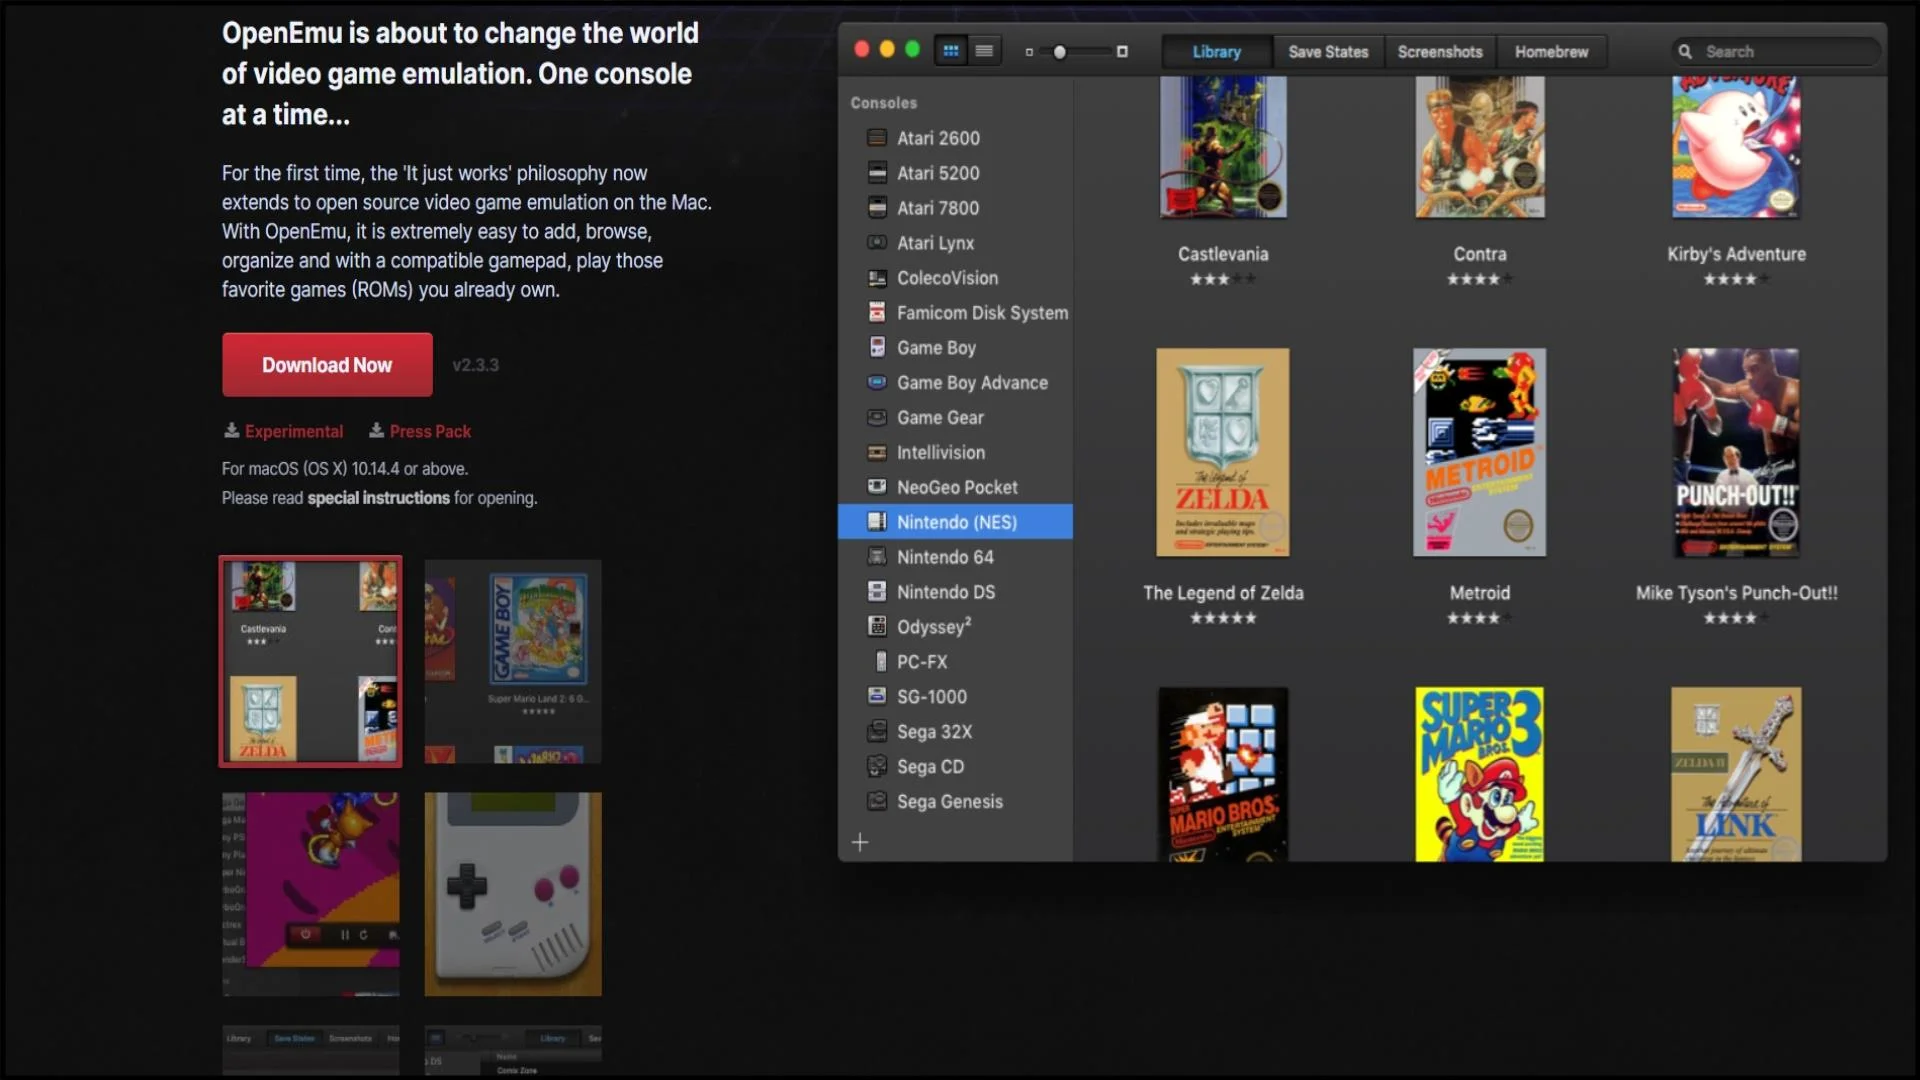Click the Nintendo 64 console icon
The height and width of the screenshot is (1080, 1920).
(x=877, y=557)
